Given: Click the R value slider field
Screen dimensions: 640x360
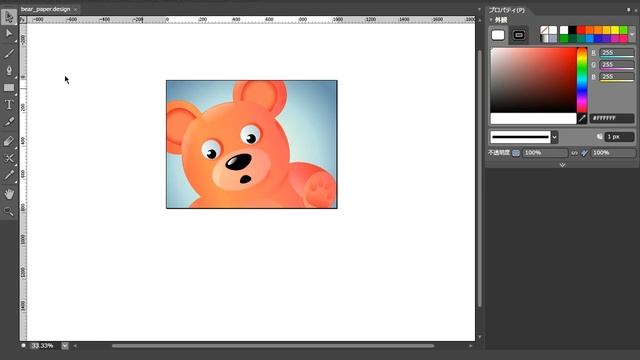Looking at the screenshot, I should 616,53.
